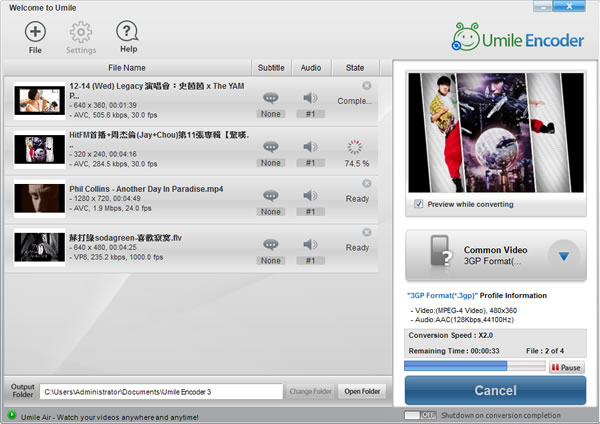Screen dimensions: 600x424
Task: Open subtitle None dropdown for first video
Action: 271,113
